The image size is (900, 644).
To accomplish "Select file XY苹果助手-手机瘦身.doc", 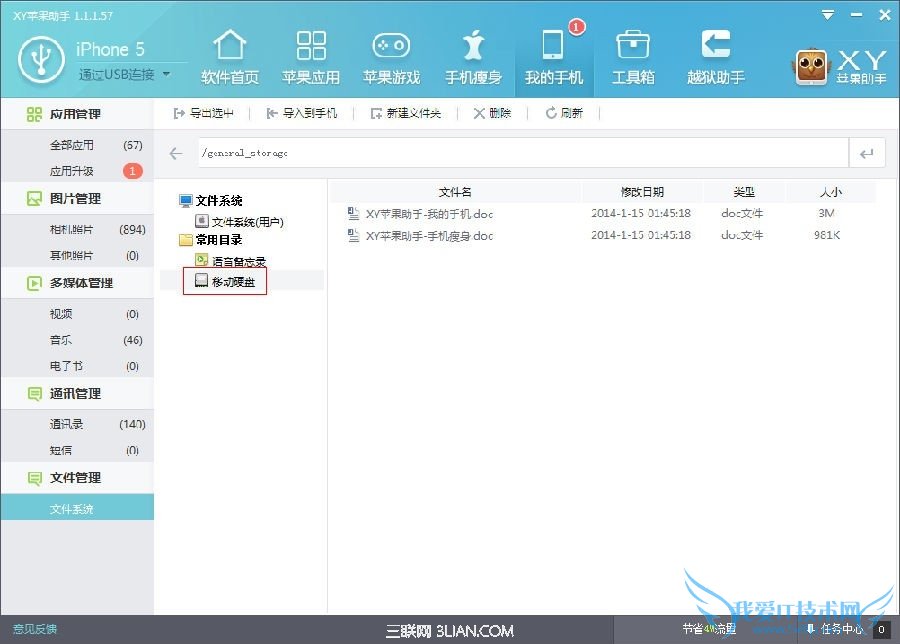I will (429, 235).
